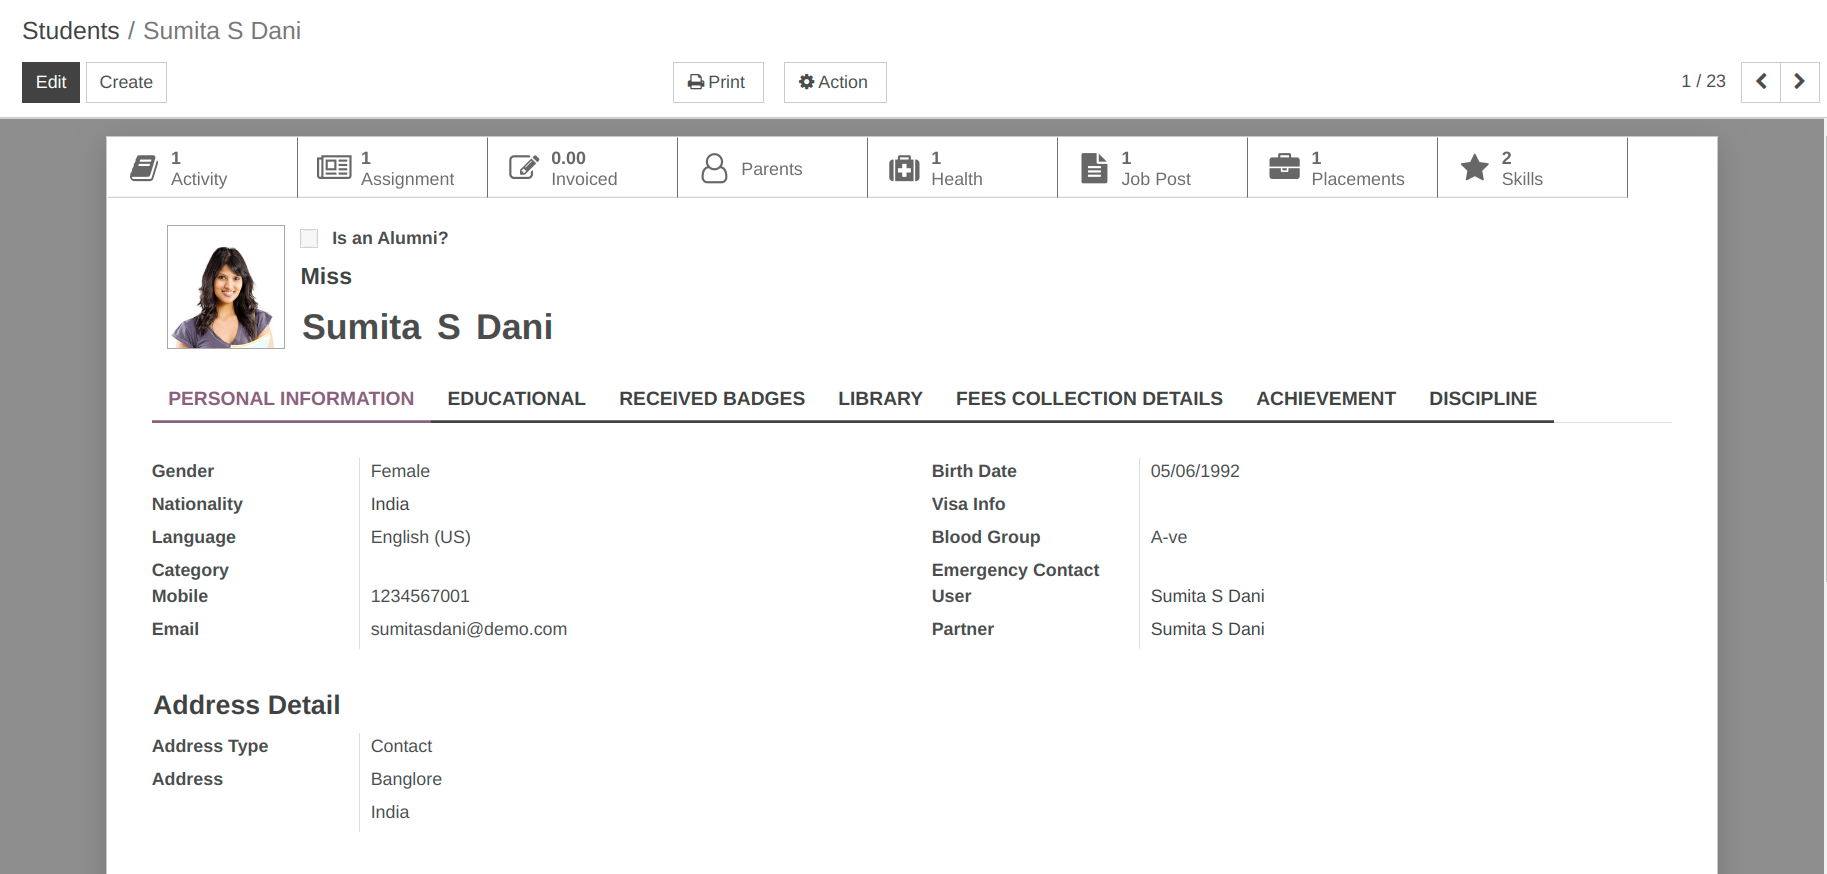Click the Partner value Sumita S Dani
This screenshot has height=874, width=1827.
point(1207,629)
